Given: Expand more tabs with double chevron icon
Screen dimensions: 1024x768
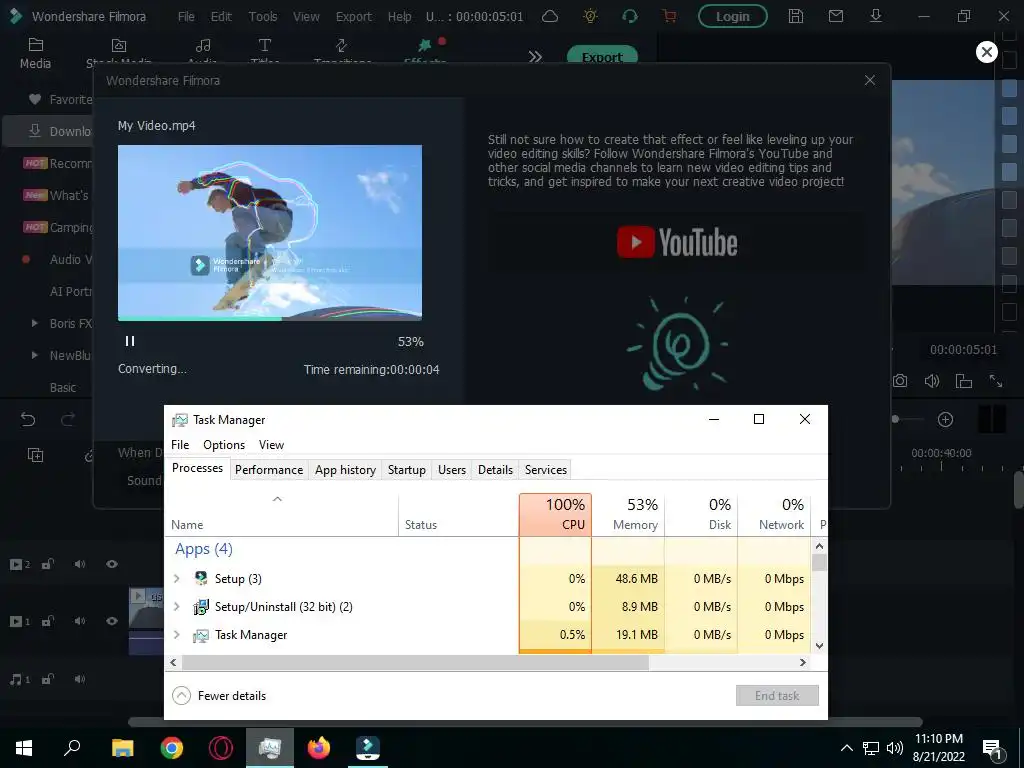Looking at the screenshot, I should coord(536,57).
